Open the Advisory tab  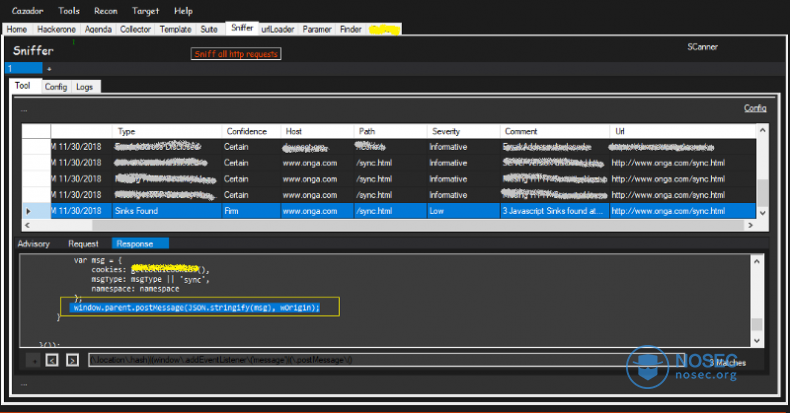pos(33,244)
